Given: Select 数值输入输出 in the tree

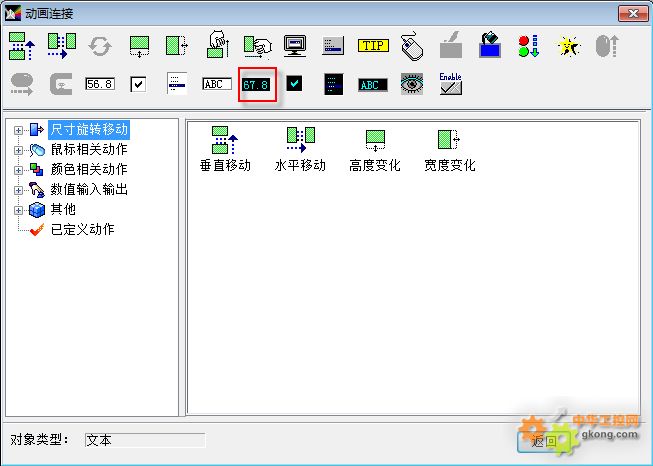Looking at the screenshot, I should pyautogui.click(x=89, y=189).
